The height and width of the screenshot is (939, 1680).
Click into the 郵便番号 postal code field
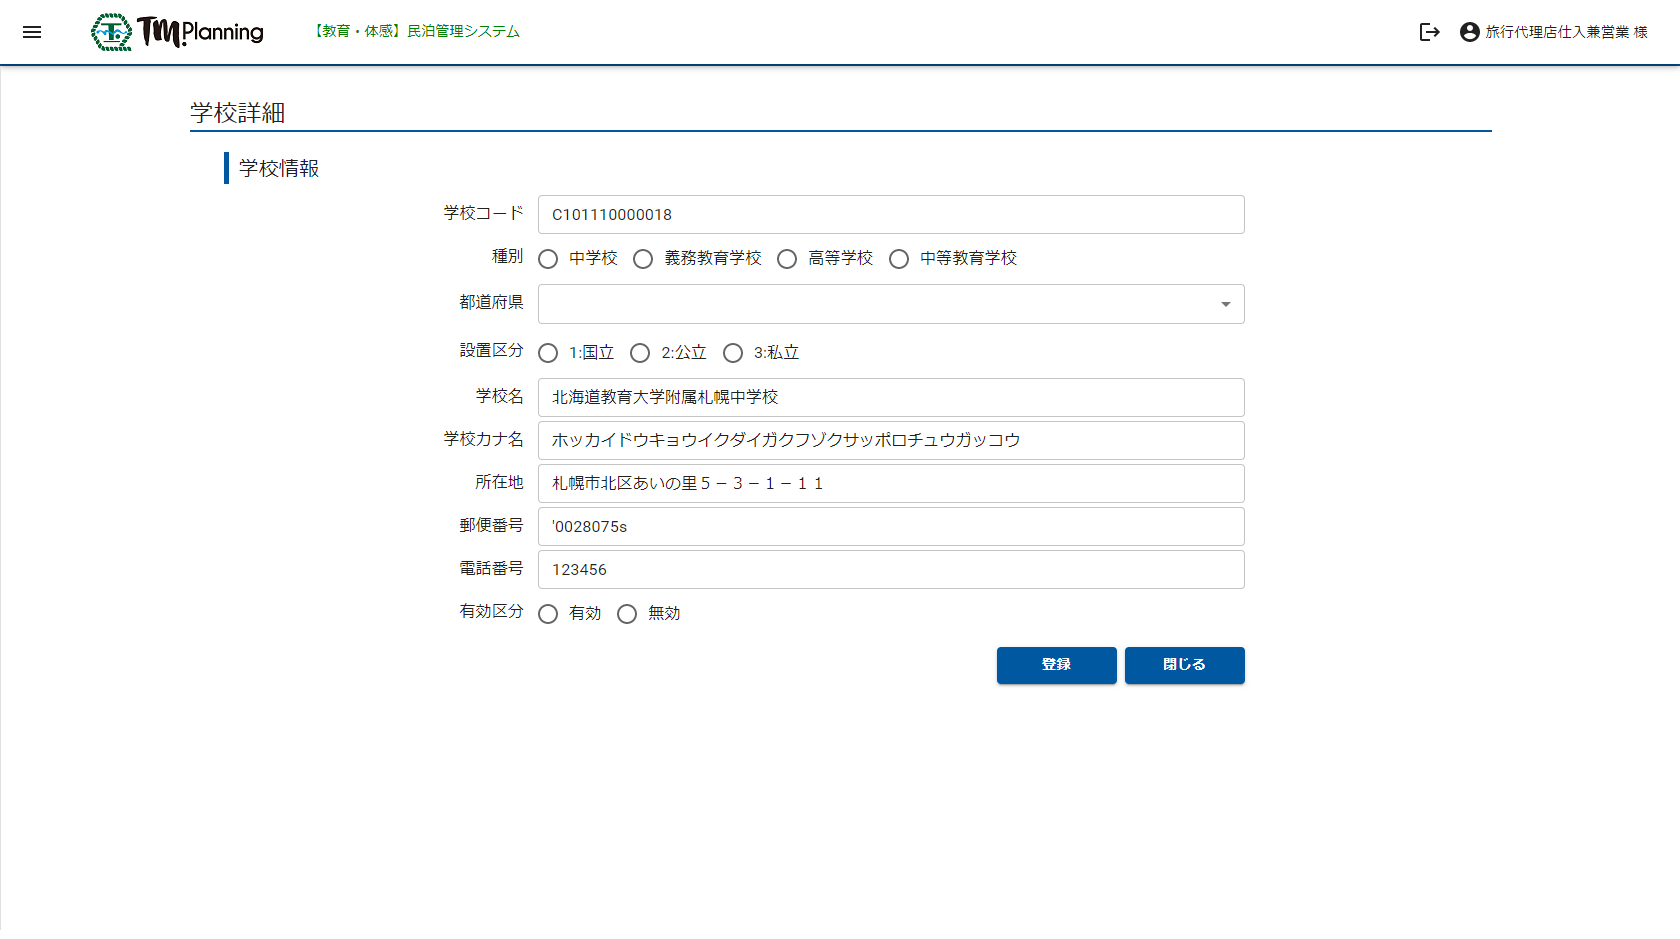coord(890,527)
